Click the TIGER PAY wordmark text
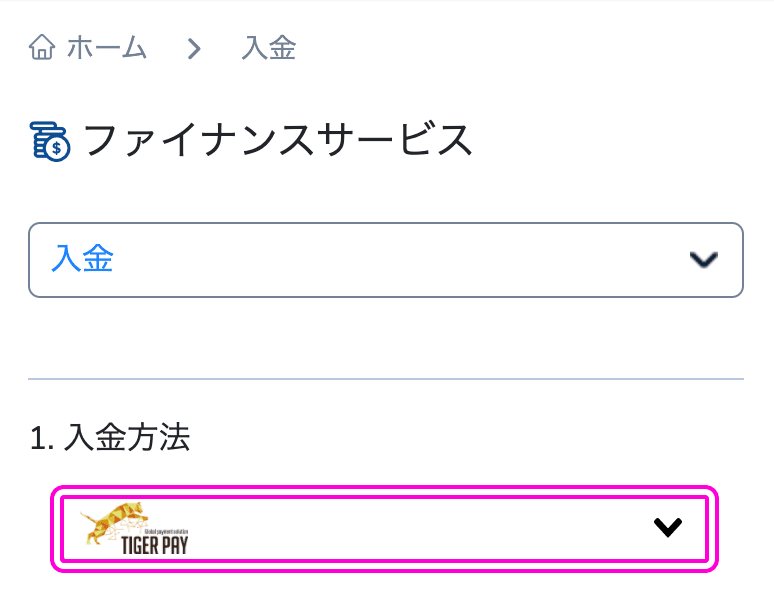 tap(155, 546)
